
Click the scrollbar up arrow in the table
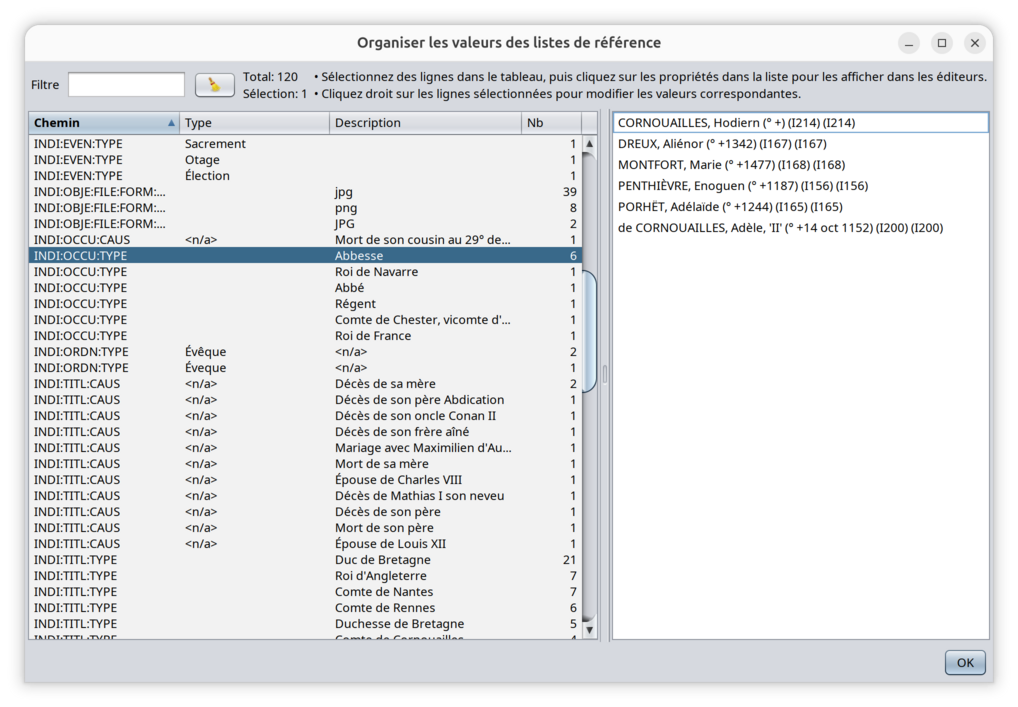coord(590,143)
